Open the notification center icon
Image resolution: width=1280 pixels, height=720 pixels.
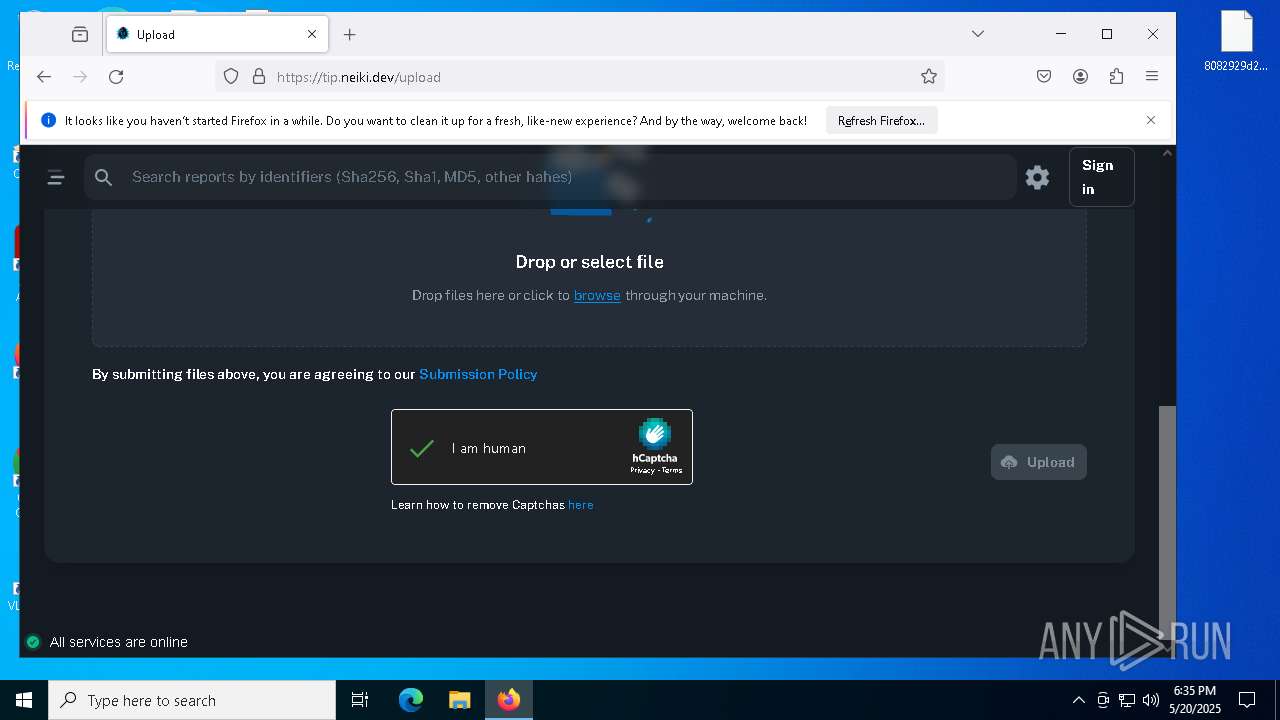click(1247, 700)
